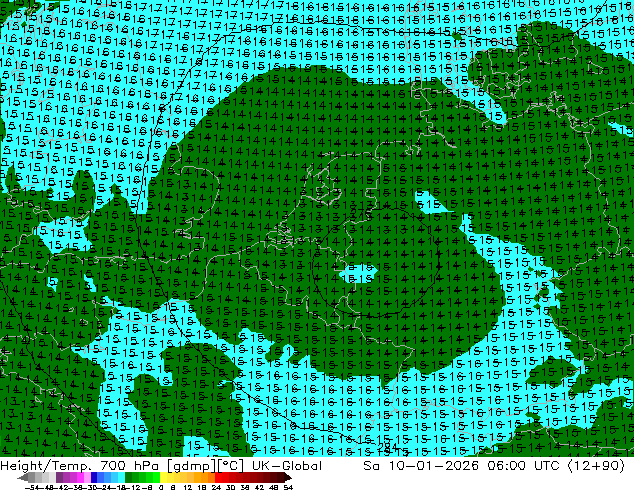Click the '06:00 UTC' time text
634x490 pixels.
pos(523,466)
